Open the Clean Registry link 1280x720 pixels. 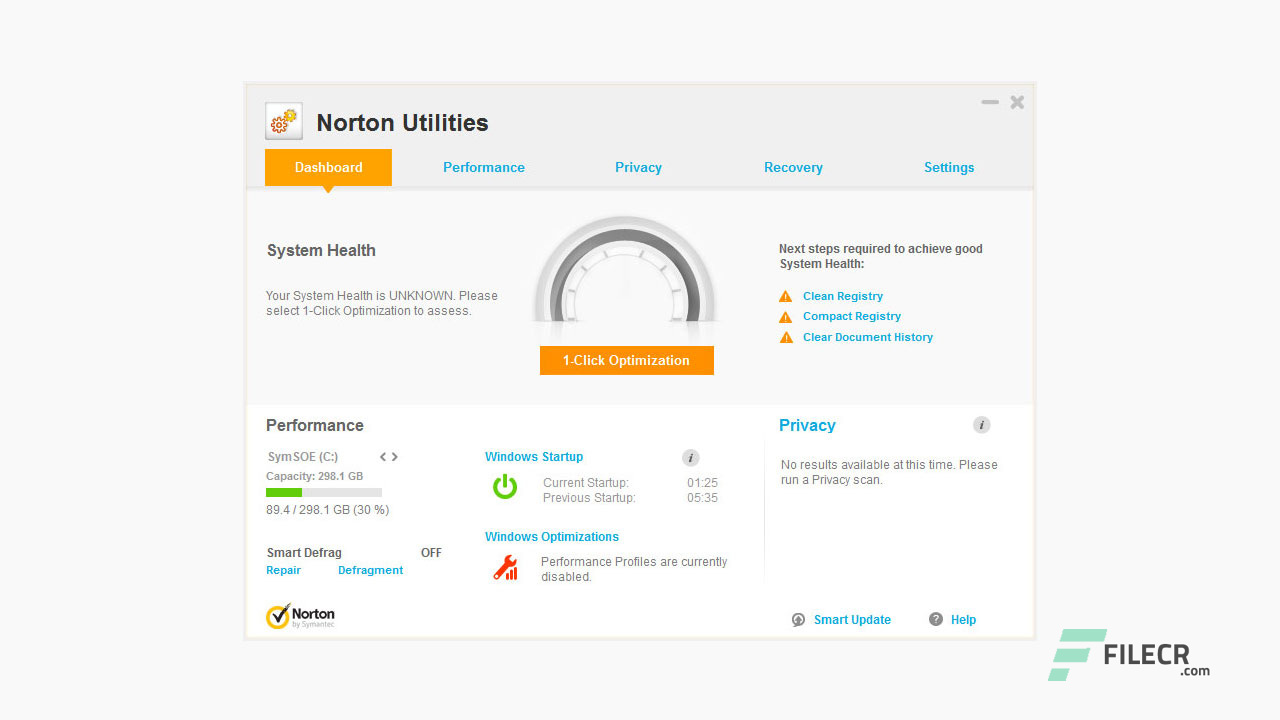click(843, 296)
